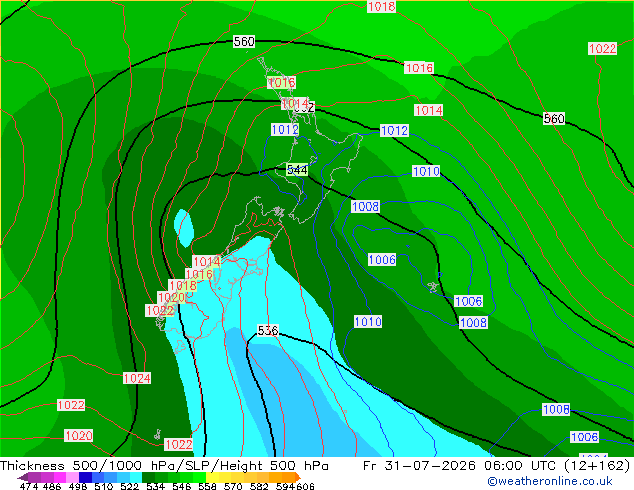
Task: Select the legend value 582
Action: point(259,486)
